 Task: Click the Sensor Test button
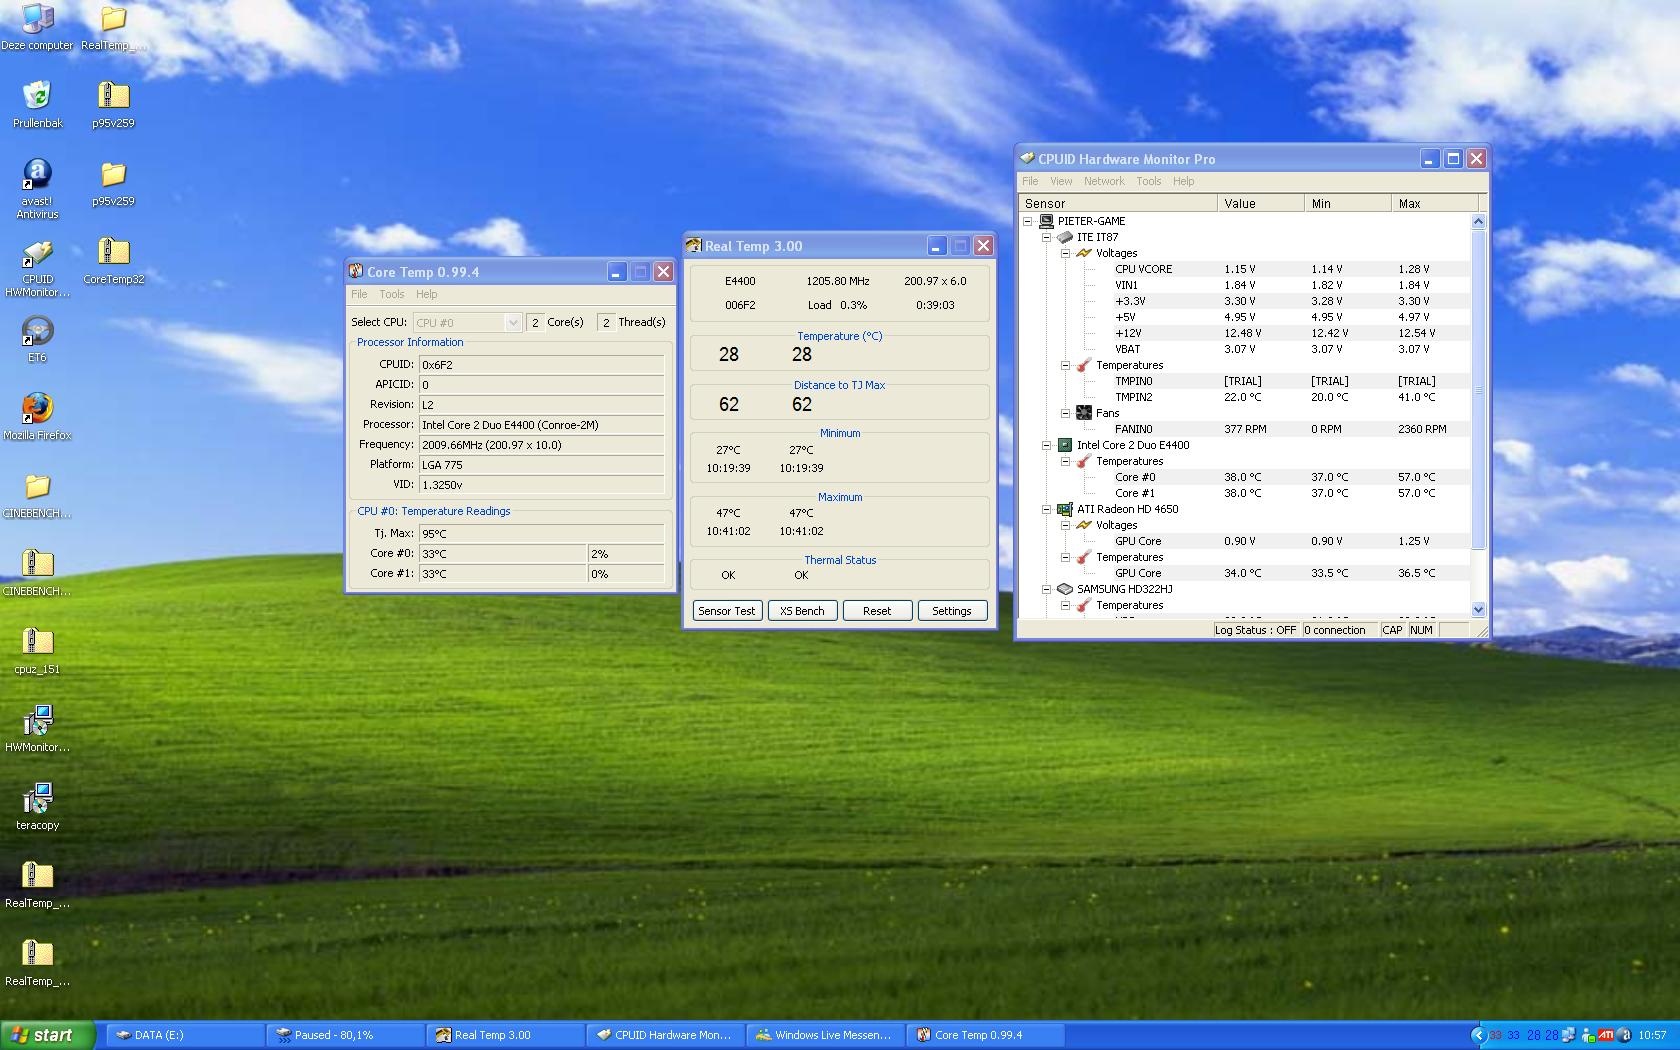click(x=726, y=611)
